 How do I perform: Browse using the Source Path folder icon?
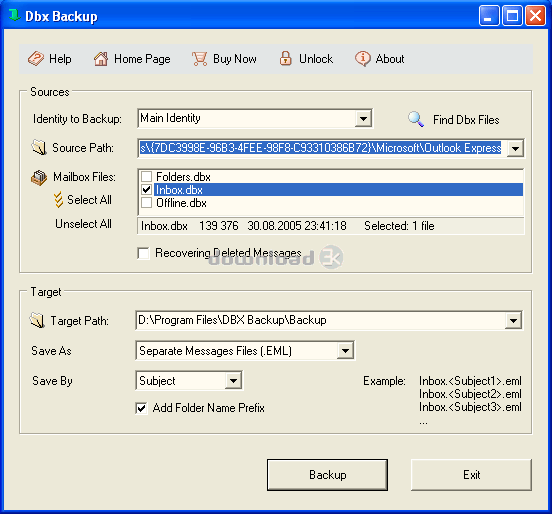[x=39, y=147]
